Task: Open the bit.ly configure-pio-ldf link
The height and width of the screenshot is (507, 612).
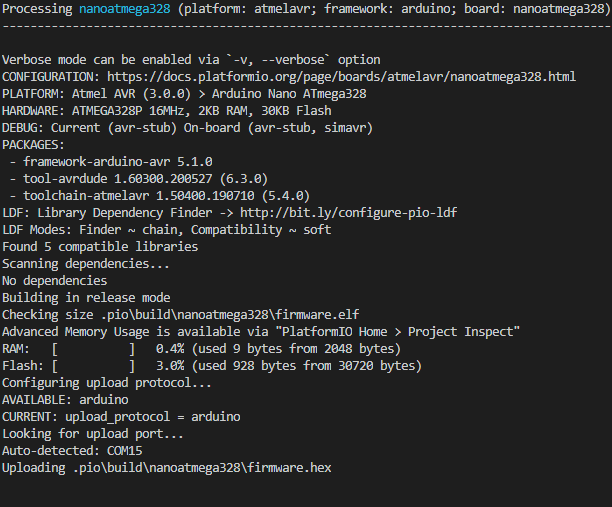Action: pos(348,213)
